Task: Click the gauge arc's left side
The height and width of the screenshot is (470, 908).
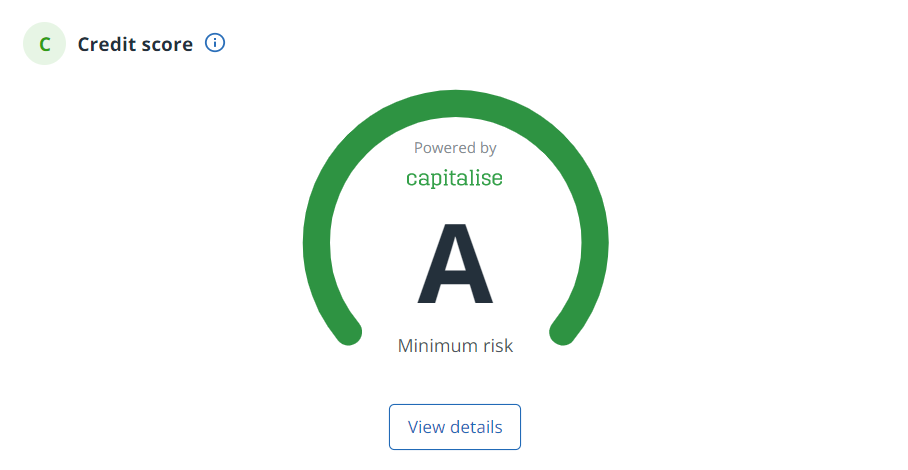Action: [x=317, y=243]
